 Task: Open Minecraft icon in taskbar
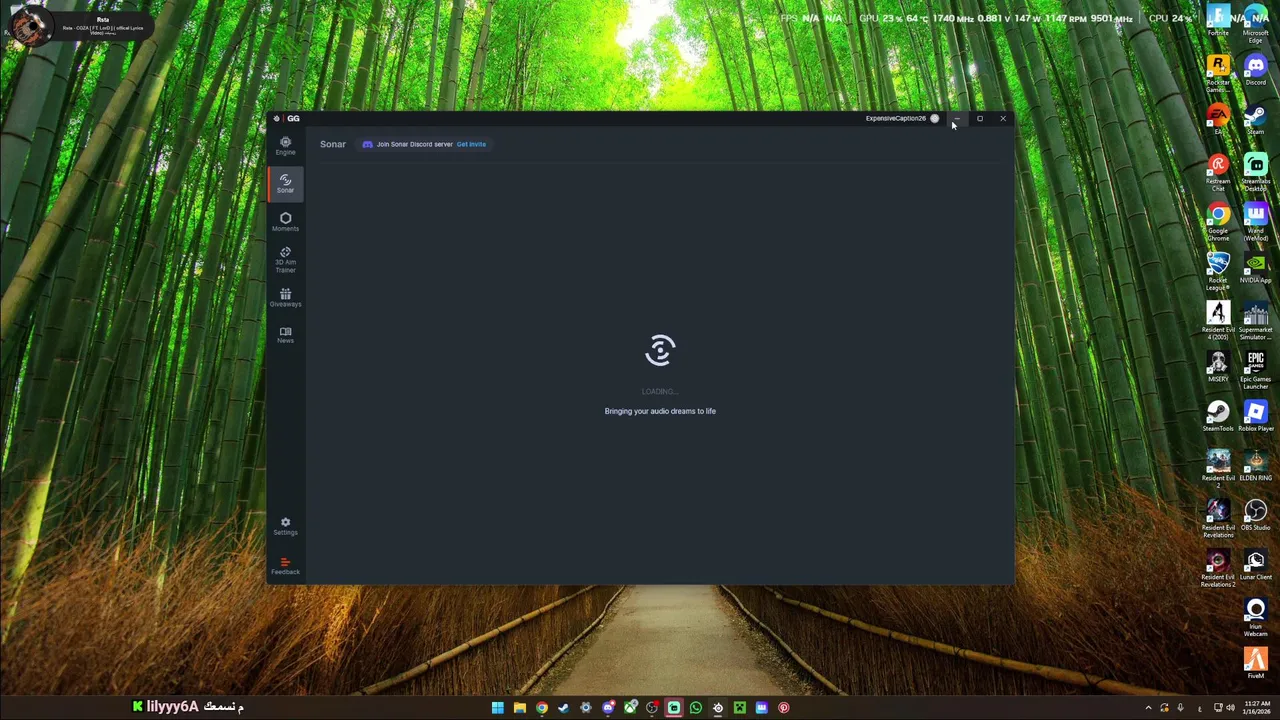(740, 708)
